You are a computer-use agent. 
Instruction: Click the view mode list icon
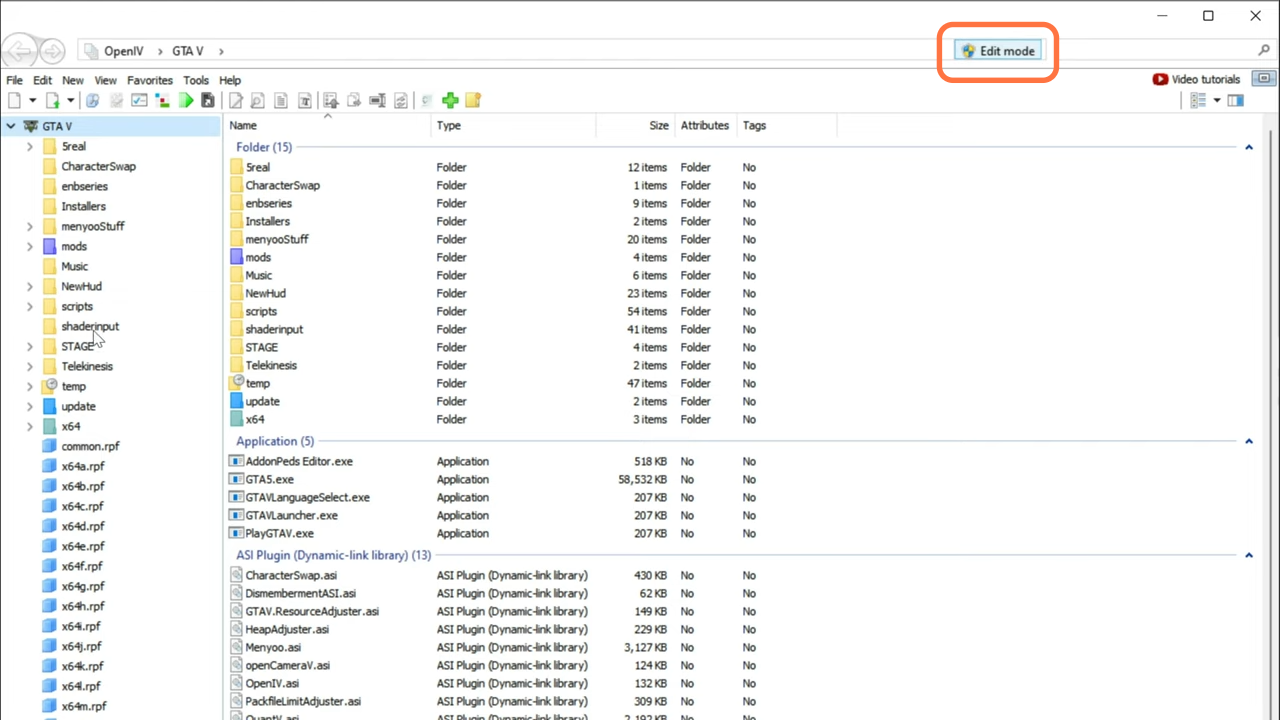tap(1198, 100)
